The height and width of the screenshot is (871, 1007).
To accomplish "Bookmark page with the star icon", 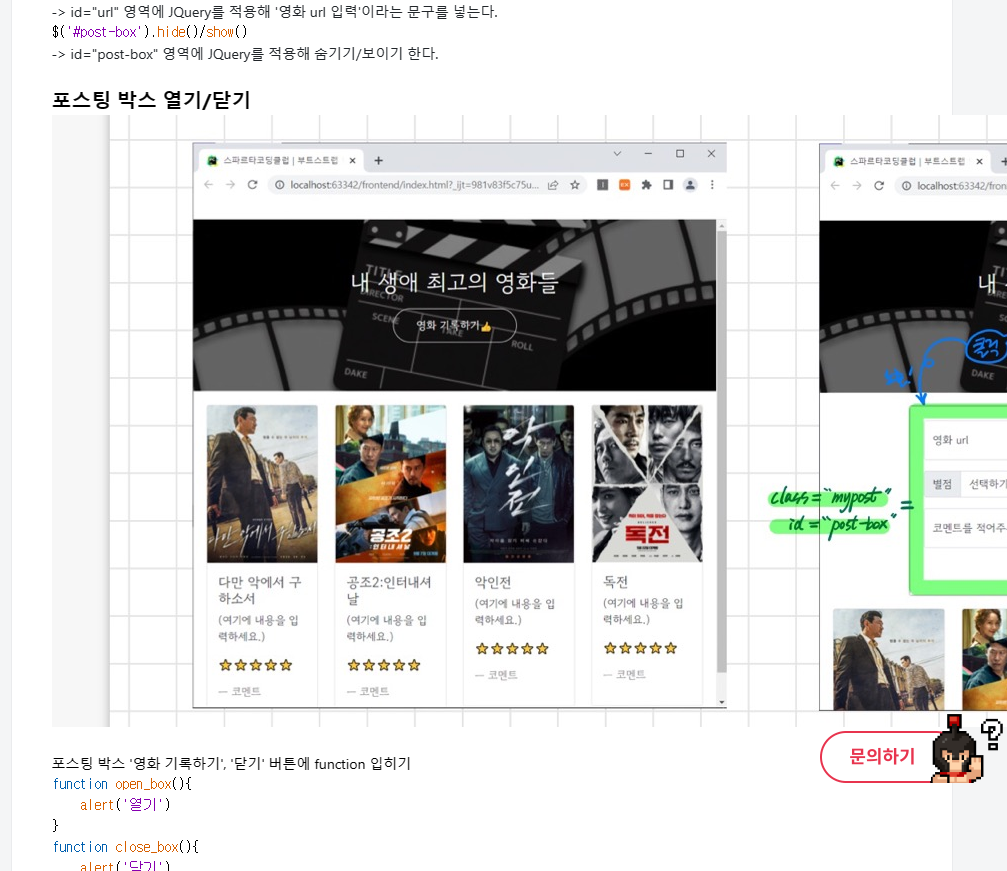I will pos(575,185).
